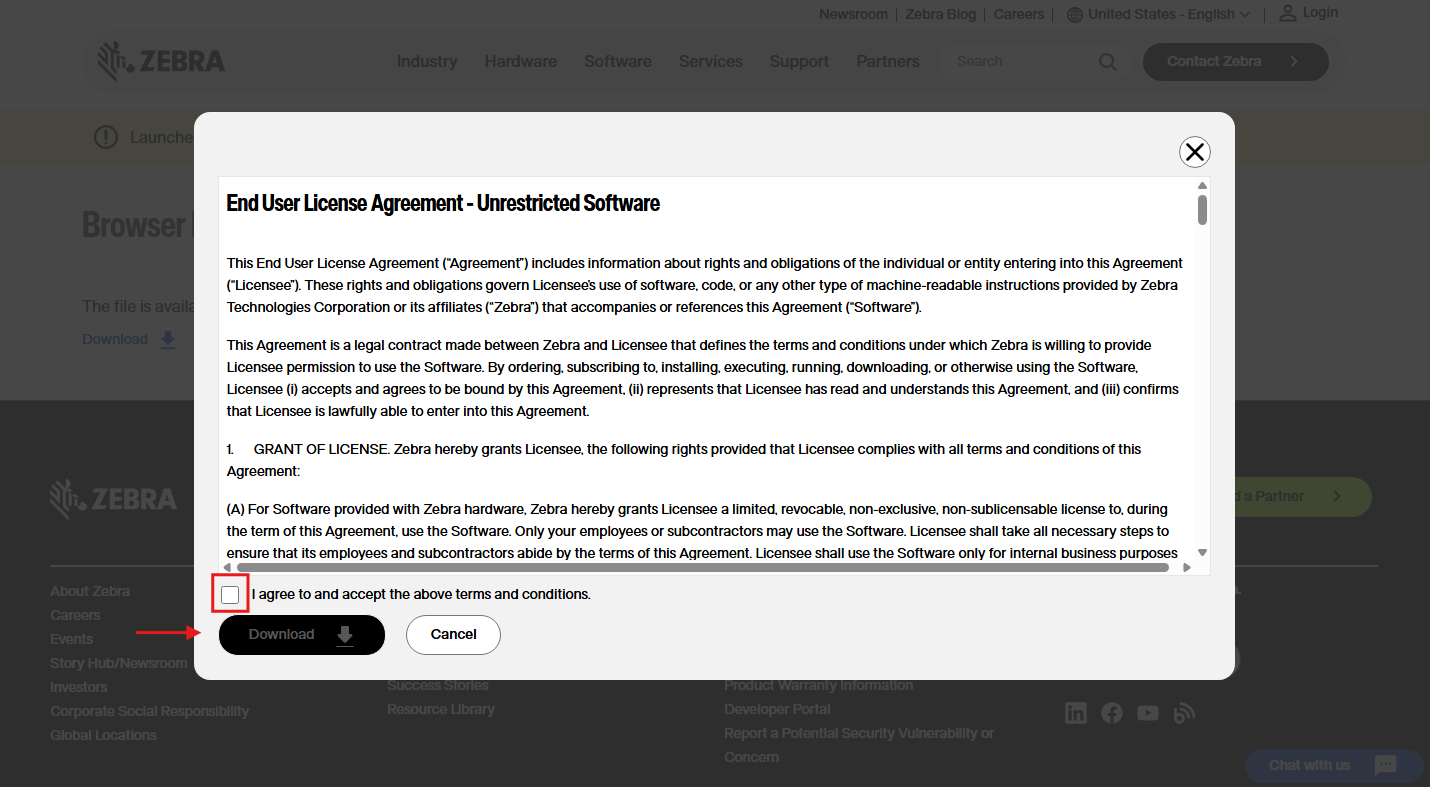Click into the Search input field
Screen dimensions: 1430x787
click(1020, 62)
